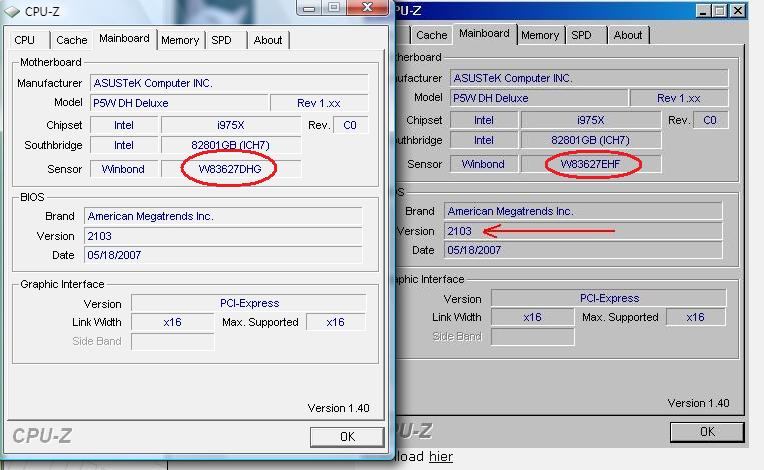Viewport: 764px width, 470px height.
Task: Click southbridge vendor Intel in right window
Action: tap(484, 140)
